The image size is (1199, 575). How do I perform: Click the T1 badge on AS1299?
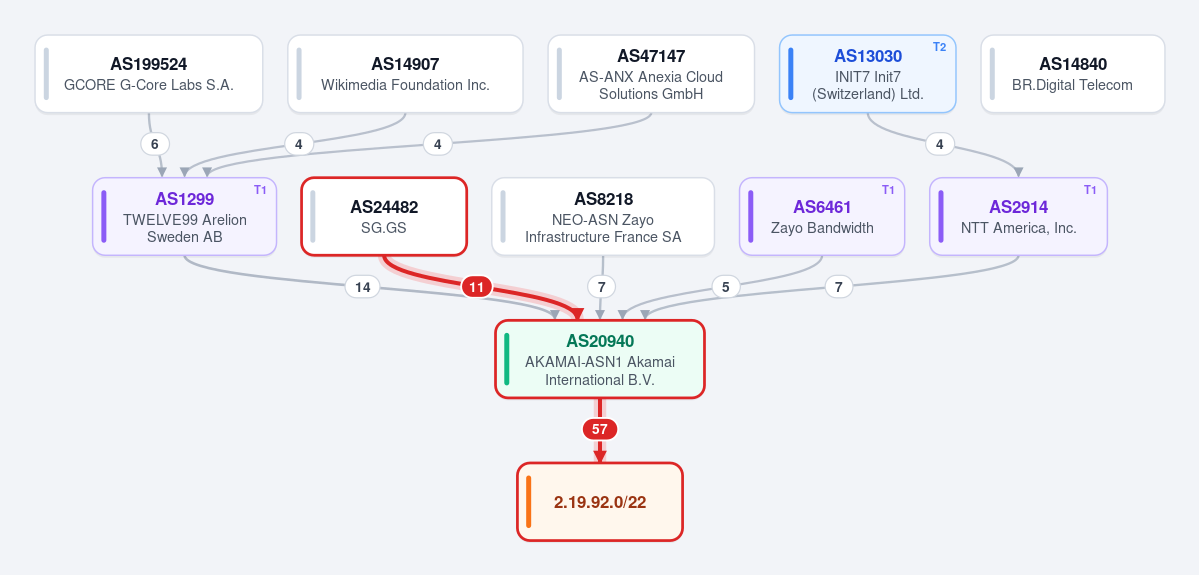(260, 190)
